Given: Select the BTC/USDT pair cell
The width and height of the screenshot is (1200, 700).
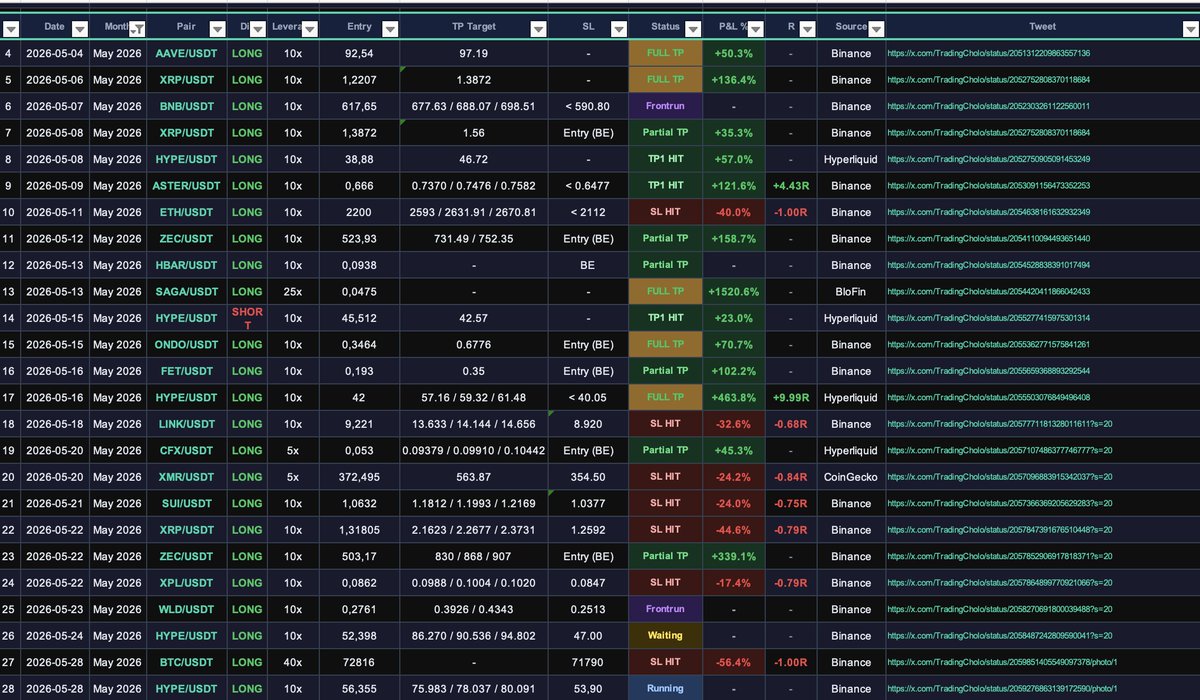Looking at the screenshot, I should (186, 662).
